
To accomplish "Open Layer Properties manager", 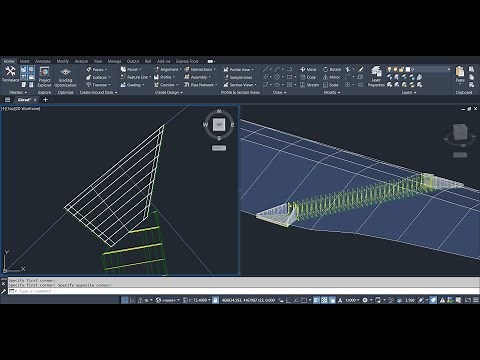I will pos(376,77).
